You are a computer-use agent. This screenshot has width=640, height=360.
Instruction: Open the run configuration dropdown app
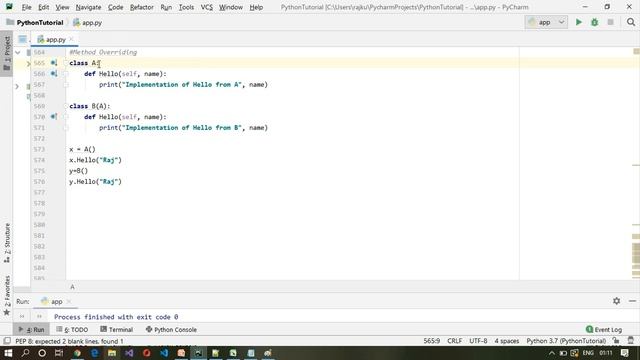pyautogui.click(x=546, y=22)
